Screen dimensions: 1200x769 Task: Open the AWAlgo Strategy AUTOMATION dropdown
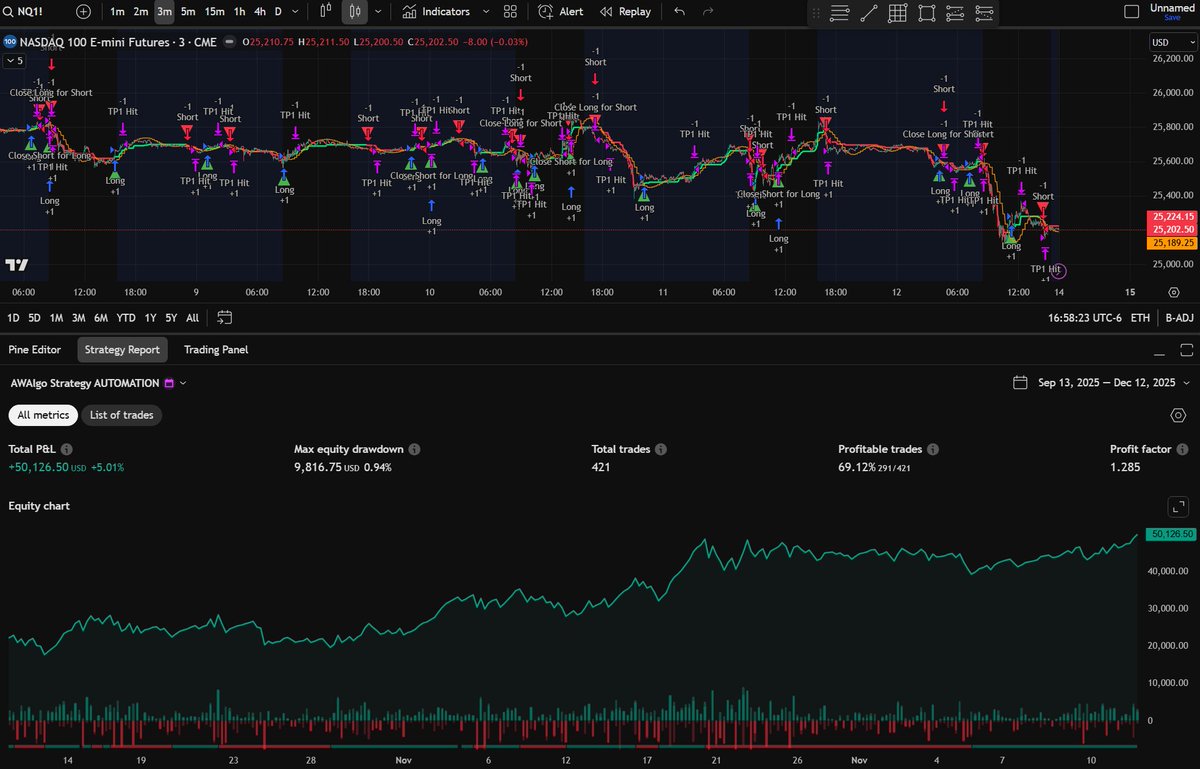pos(183,383)
